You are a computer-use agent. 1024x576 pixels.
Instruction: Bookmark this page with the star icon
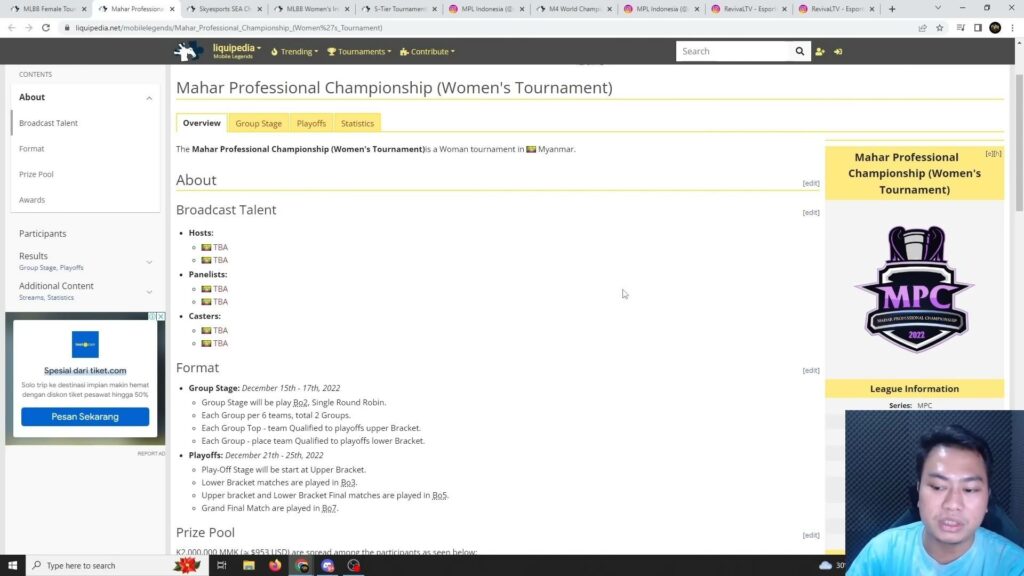tap(939, 28)
